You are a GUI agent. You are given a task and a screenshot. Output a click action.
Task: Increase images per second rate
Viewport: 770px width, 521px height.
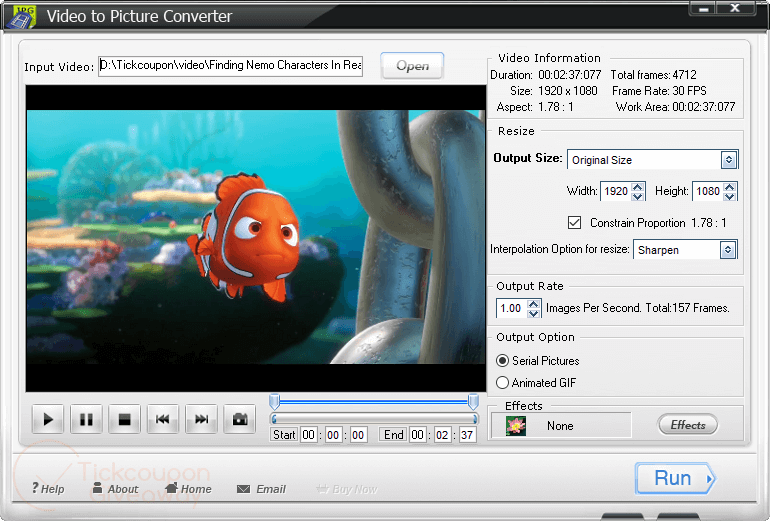tap(533, 303)
